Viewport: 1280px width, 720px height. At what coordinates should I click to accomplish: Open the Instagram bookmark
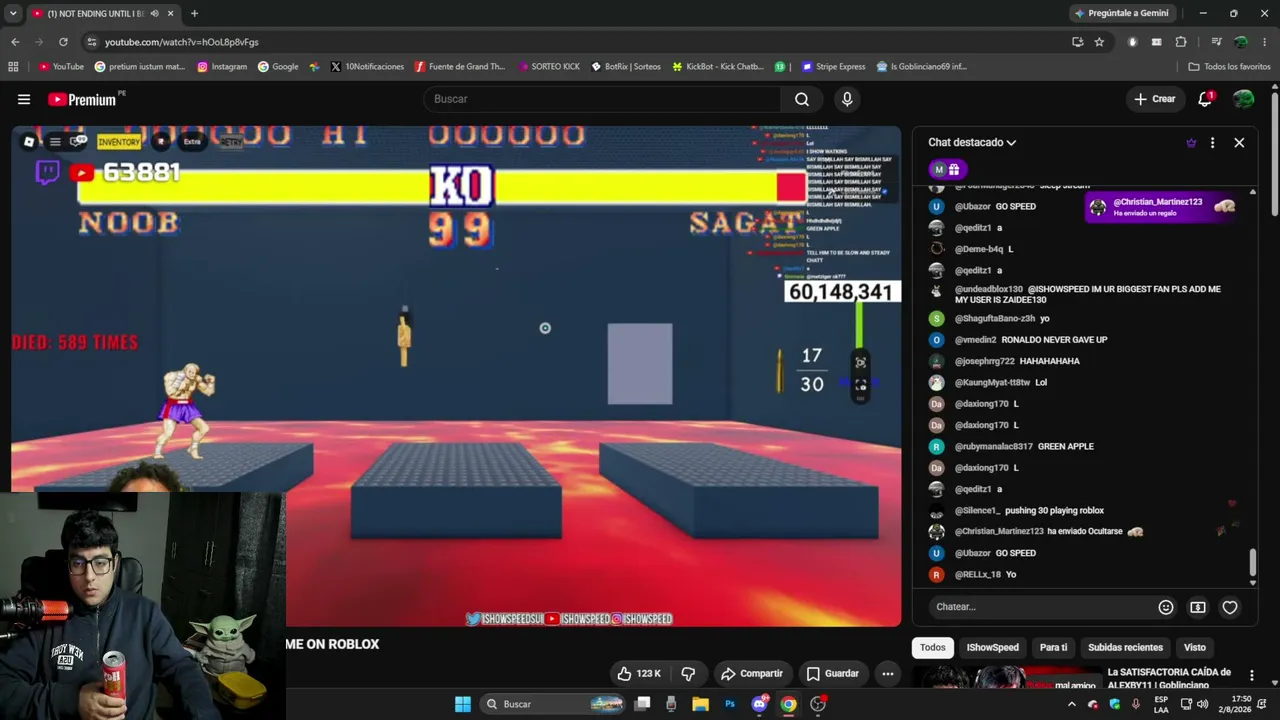(222, 67)
